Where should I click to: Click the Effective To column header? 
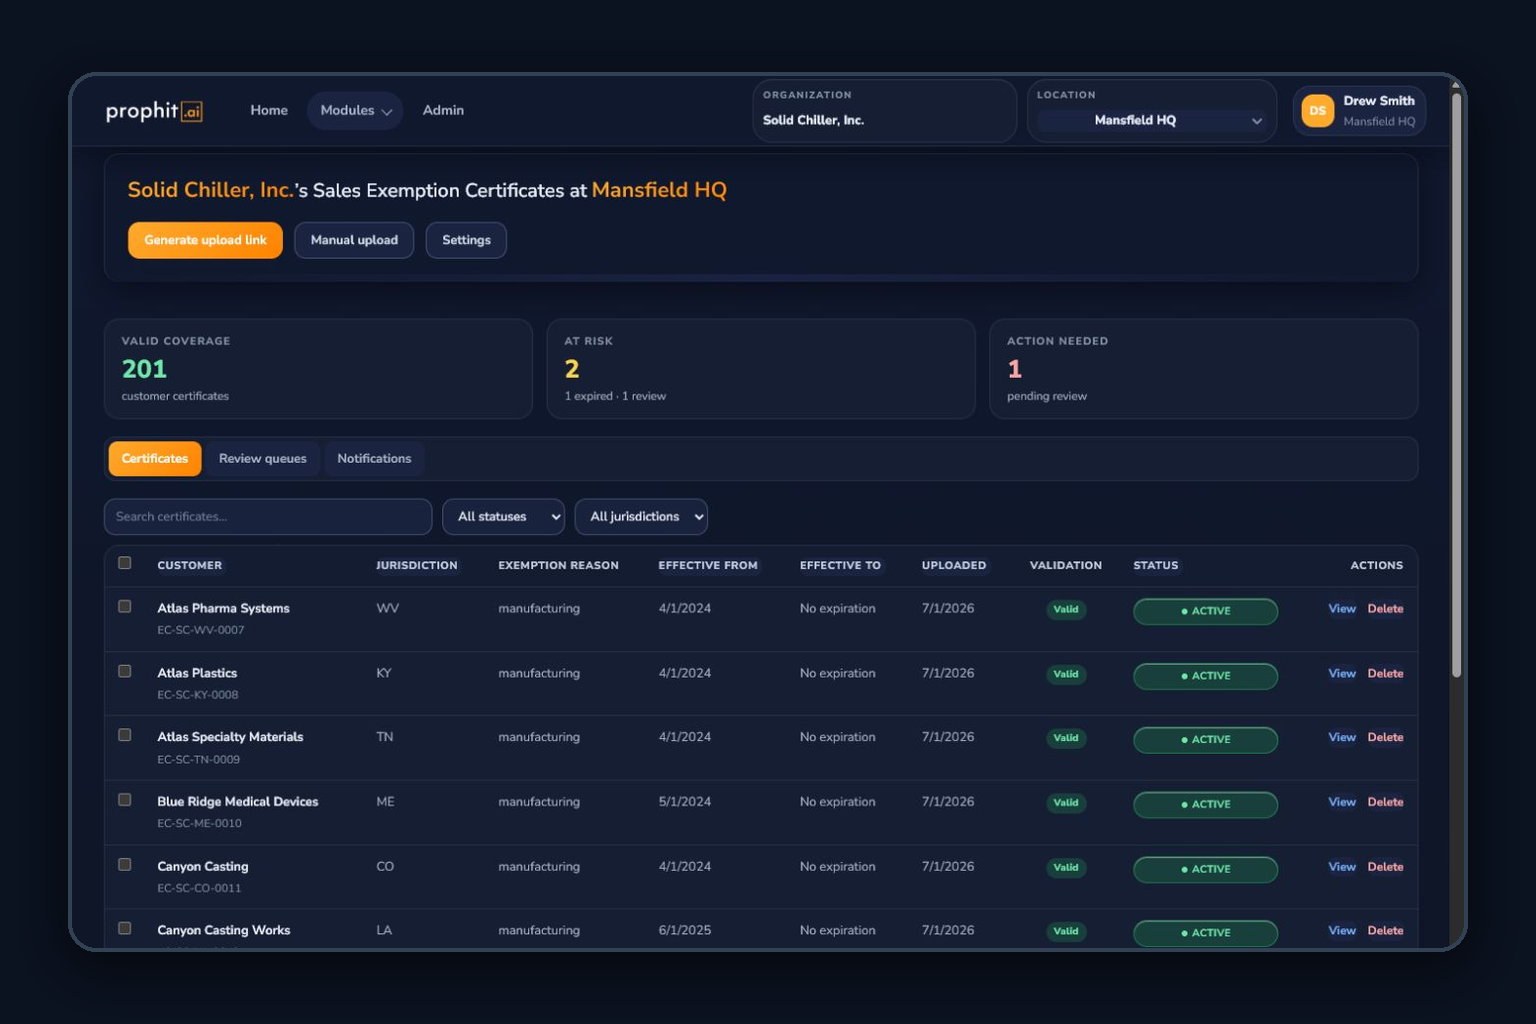(x=840, y=566)
